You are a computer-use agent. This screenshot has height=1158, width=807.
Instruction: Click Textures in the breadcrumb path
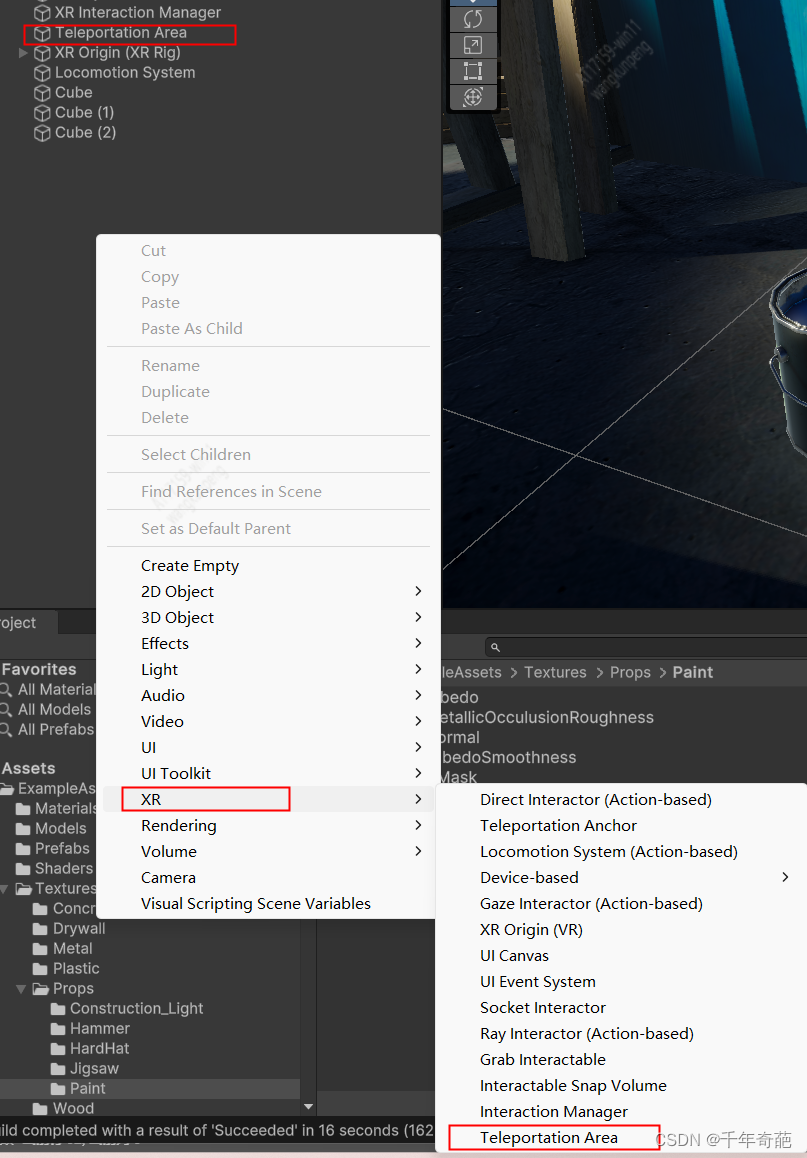point(555,672)
